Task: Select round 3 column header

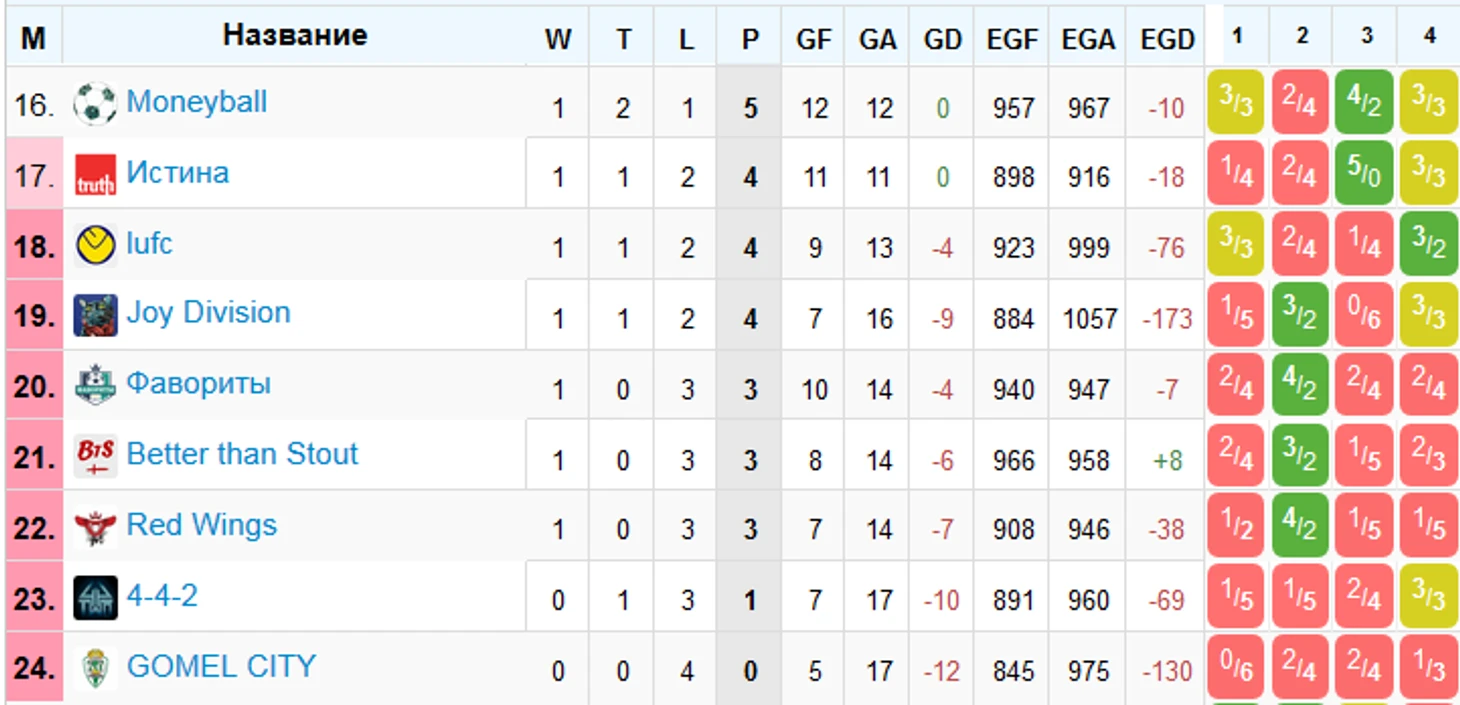Action: tap(1366, 36)
